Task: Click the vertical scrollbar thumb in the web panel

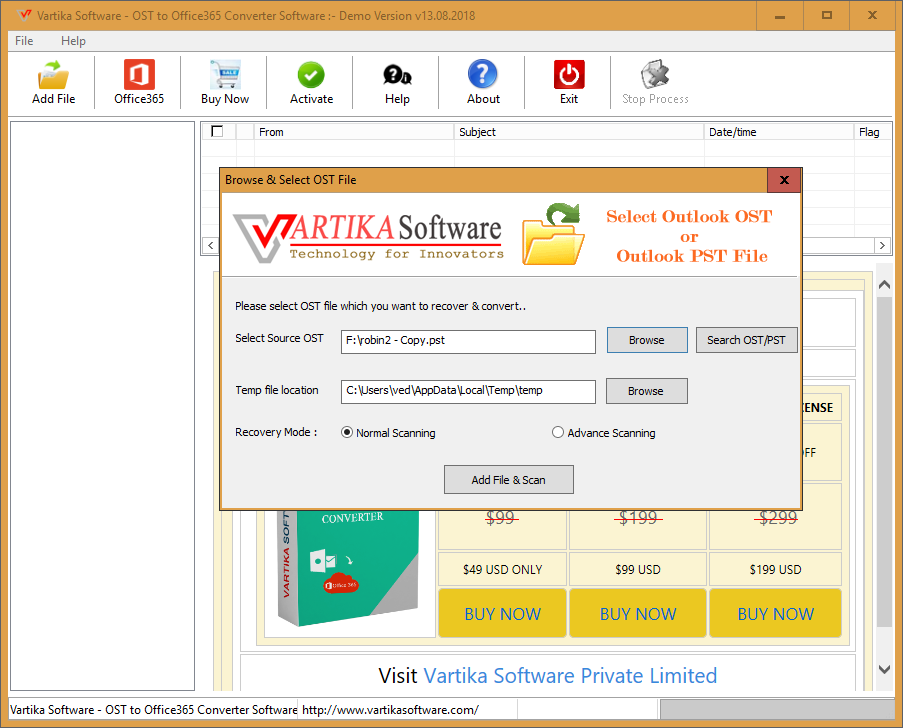Action: [x=884, y=461]
